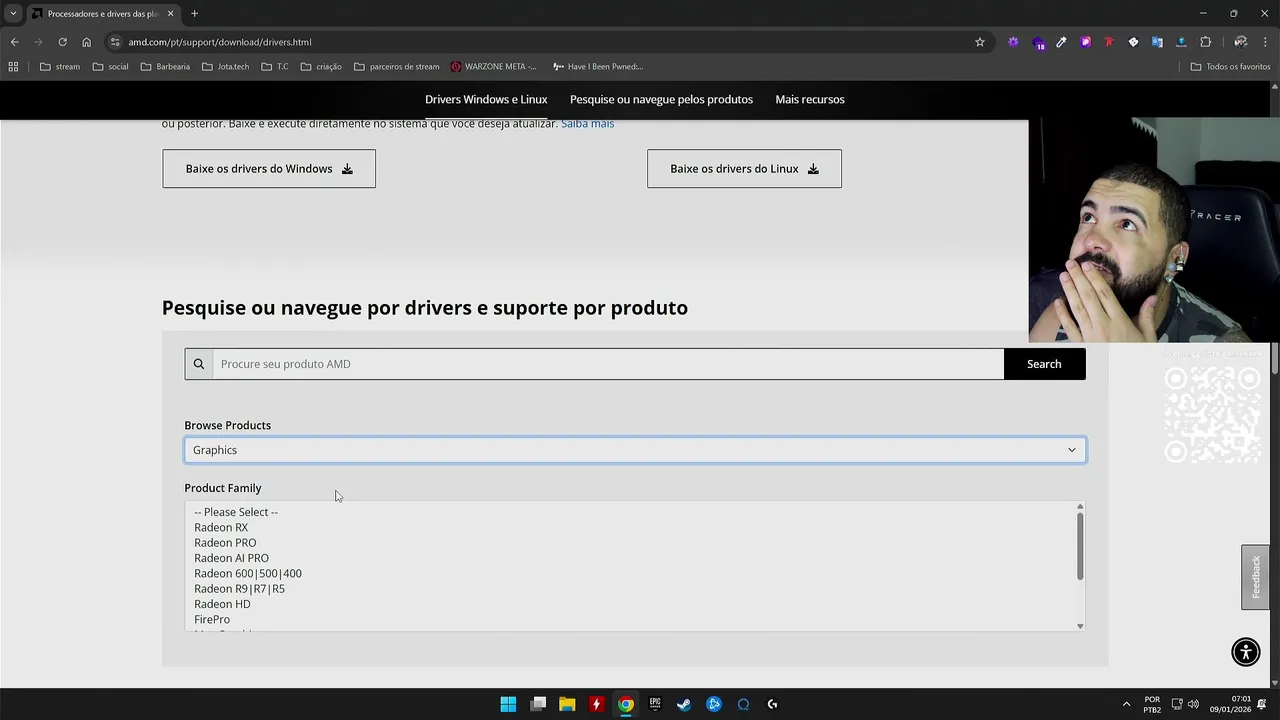Select Radeon AI PRO product family
Image resolution: width=1280 pixels, height=720 pixels.
tap(231, 558)
